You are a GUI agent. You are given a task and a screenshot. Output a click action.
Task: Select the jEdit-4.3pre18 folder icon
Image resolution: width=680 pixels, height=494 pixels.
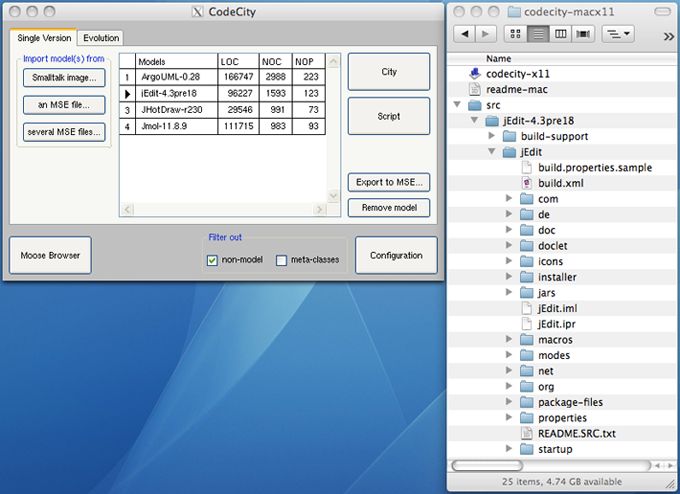tap(492, 121)
